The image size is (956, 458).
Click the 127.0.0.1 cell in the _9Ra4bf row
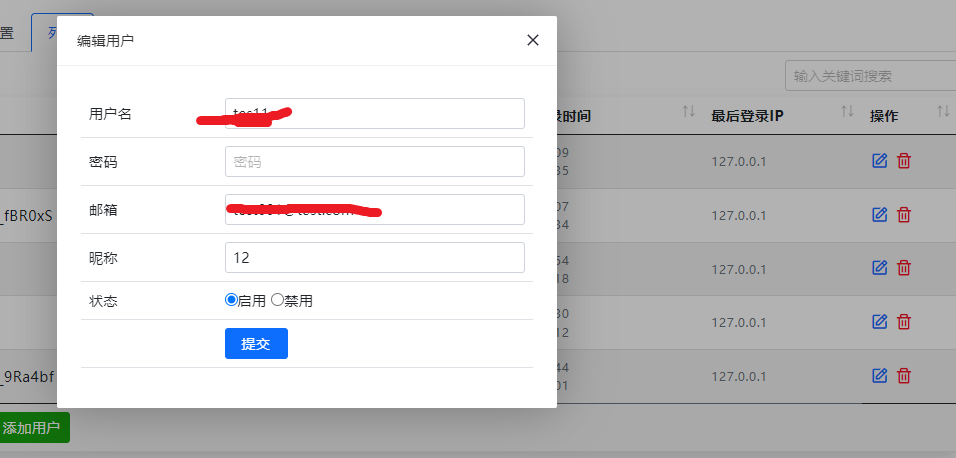(x=738, y=376)
